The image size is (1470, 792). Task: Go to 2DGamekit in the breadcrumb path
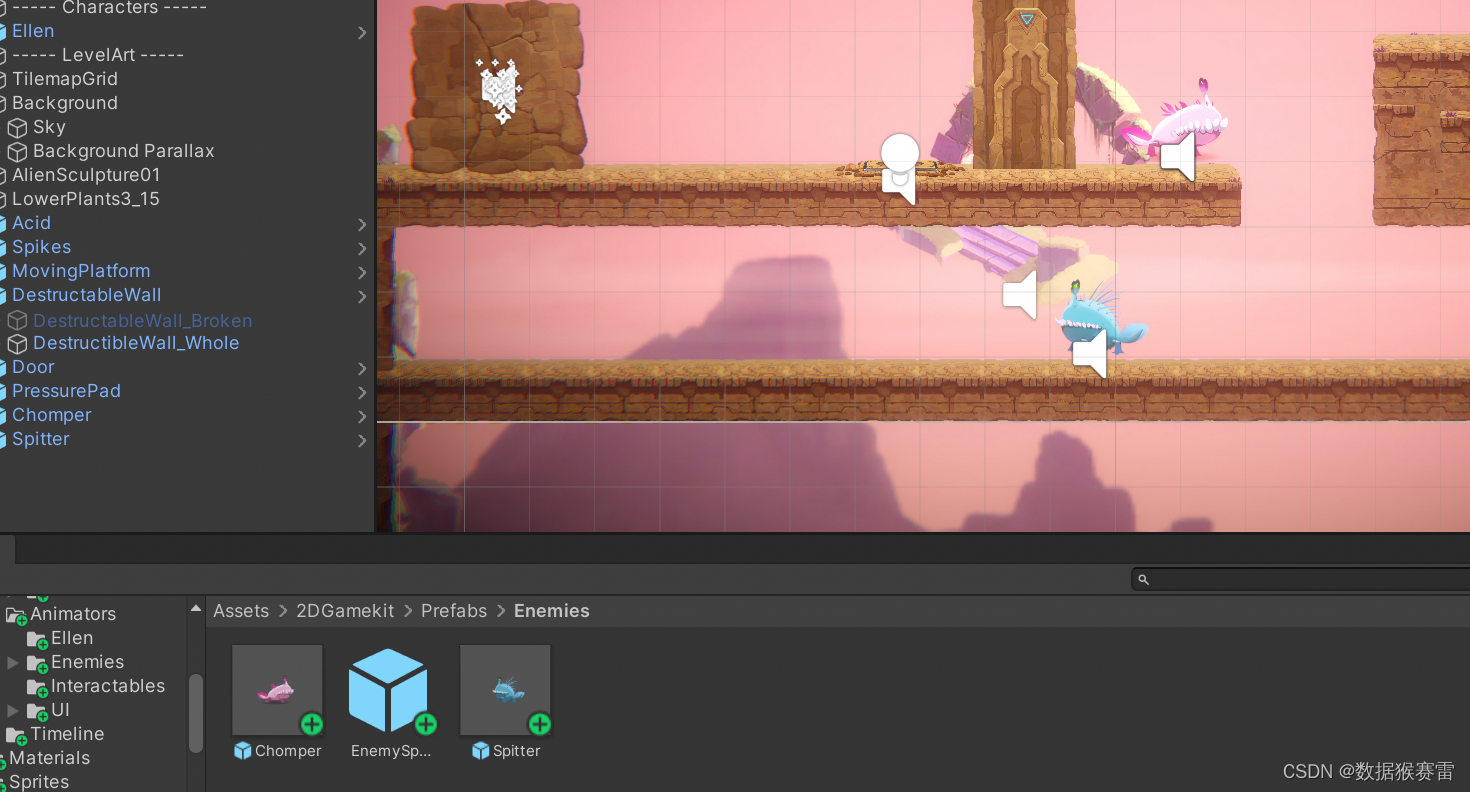tap(345, 611)
